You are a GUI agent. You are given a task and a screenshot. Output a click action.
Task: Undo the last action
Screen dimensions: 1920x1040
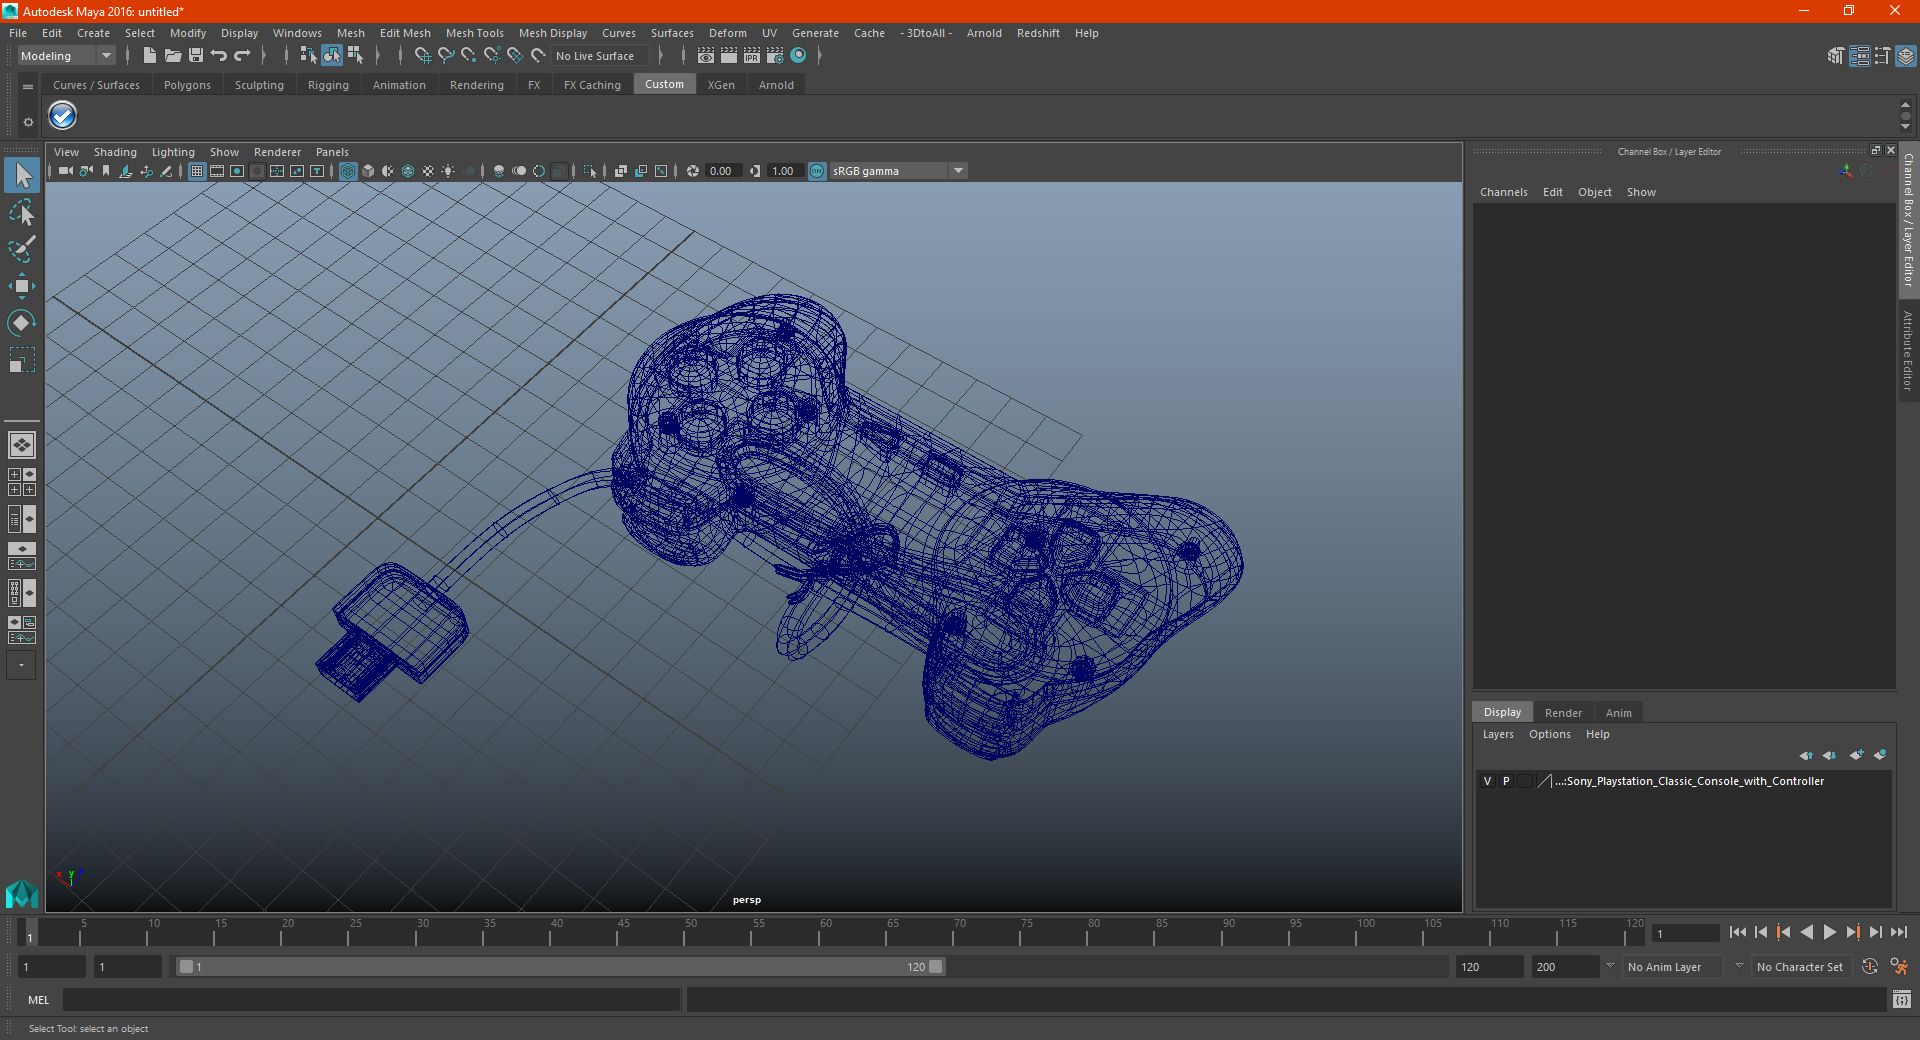218,56
